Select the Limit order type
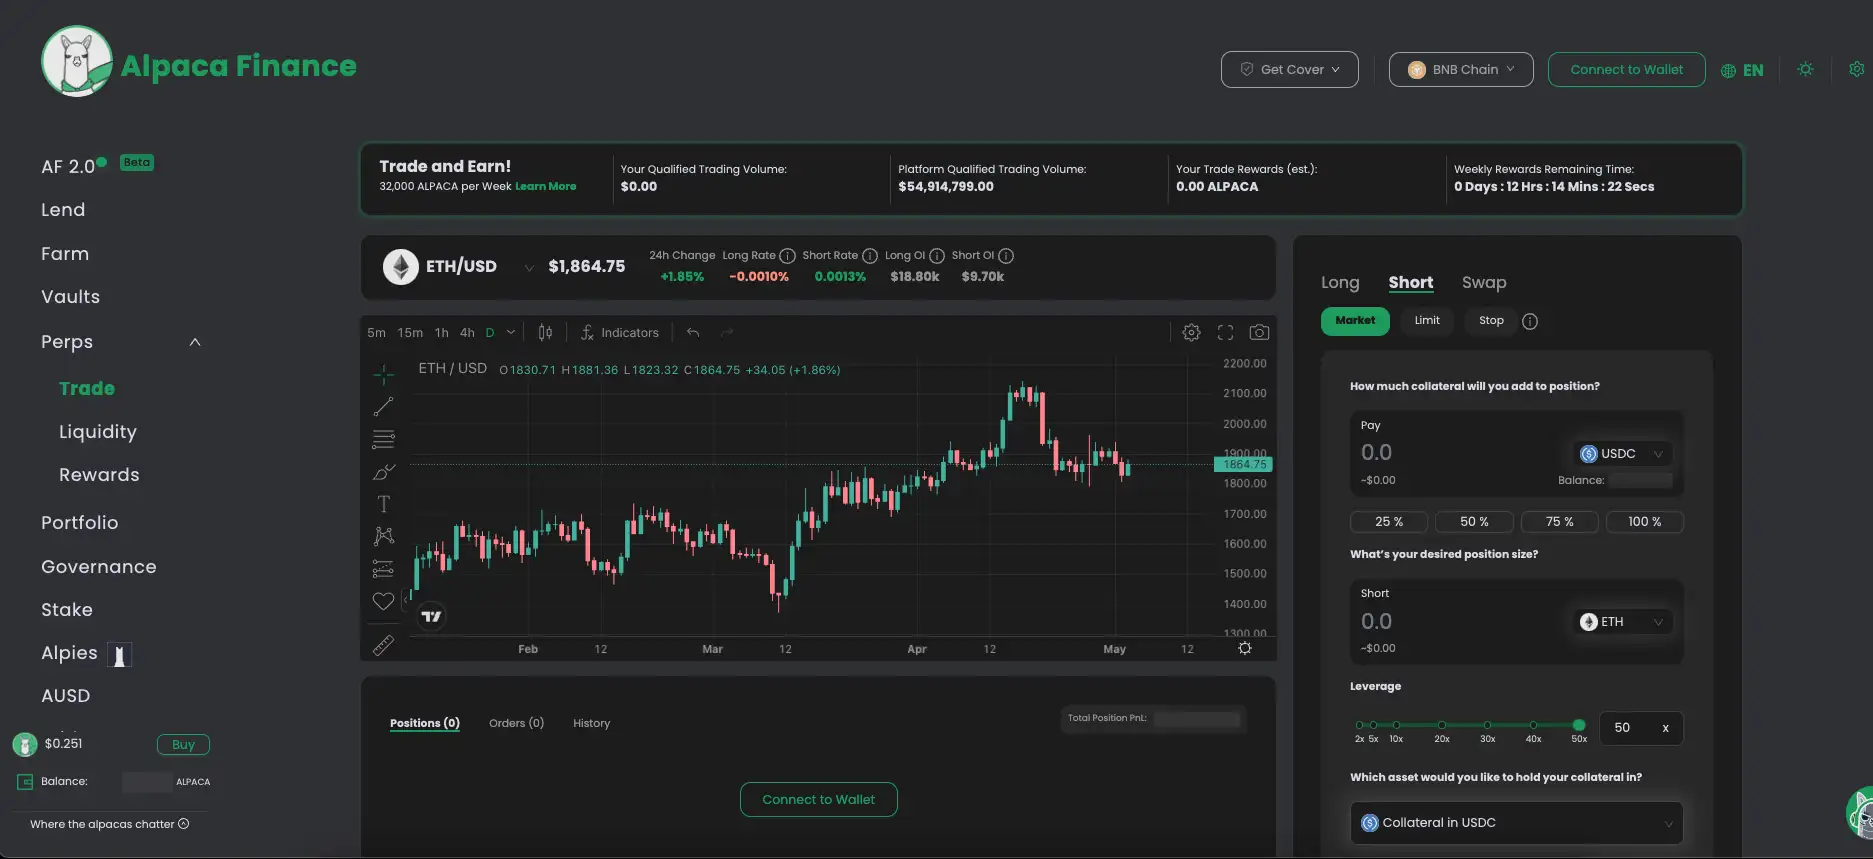This screenshot has width=1873, height=859. pos(1427,321)
